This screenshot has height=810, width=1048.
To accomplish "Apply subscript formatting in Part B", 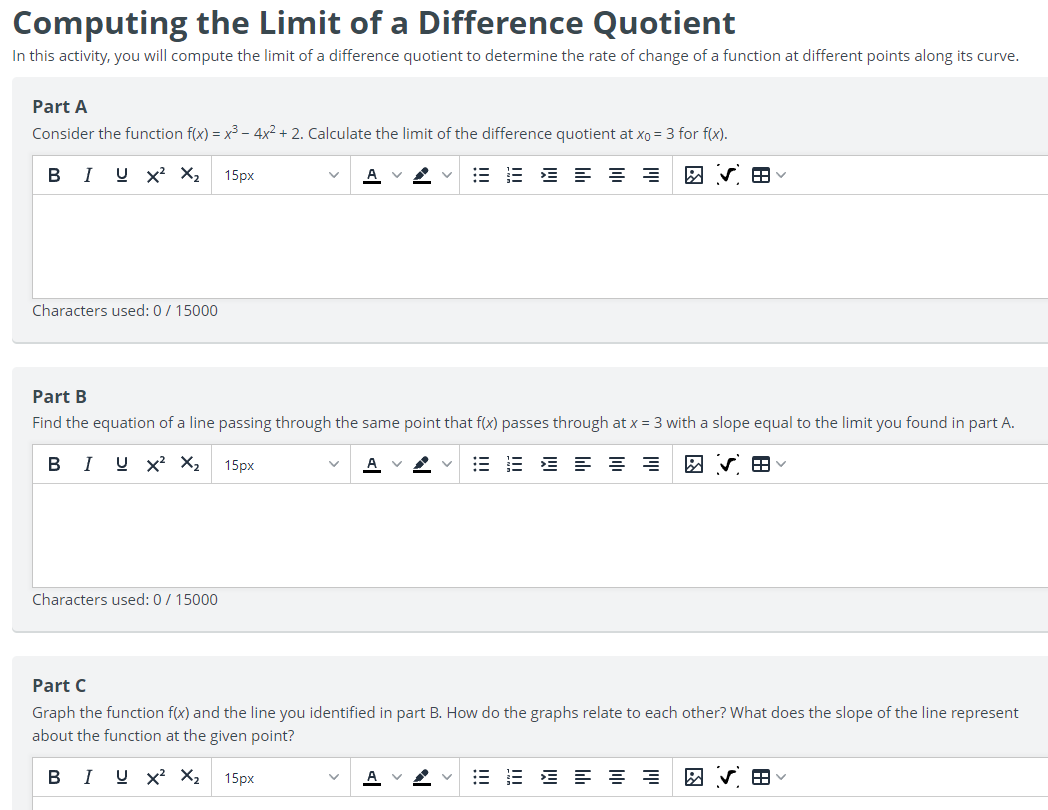I will pos(189,464).
